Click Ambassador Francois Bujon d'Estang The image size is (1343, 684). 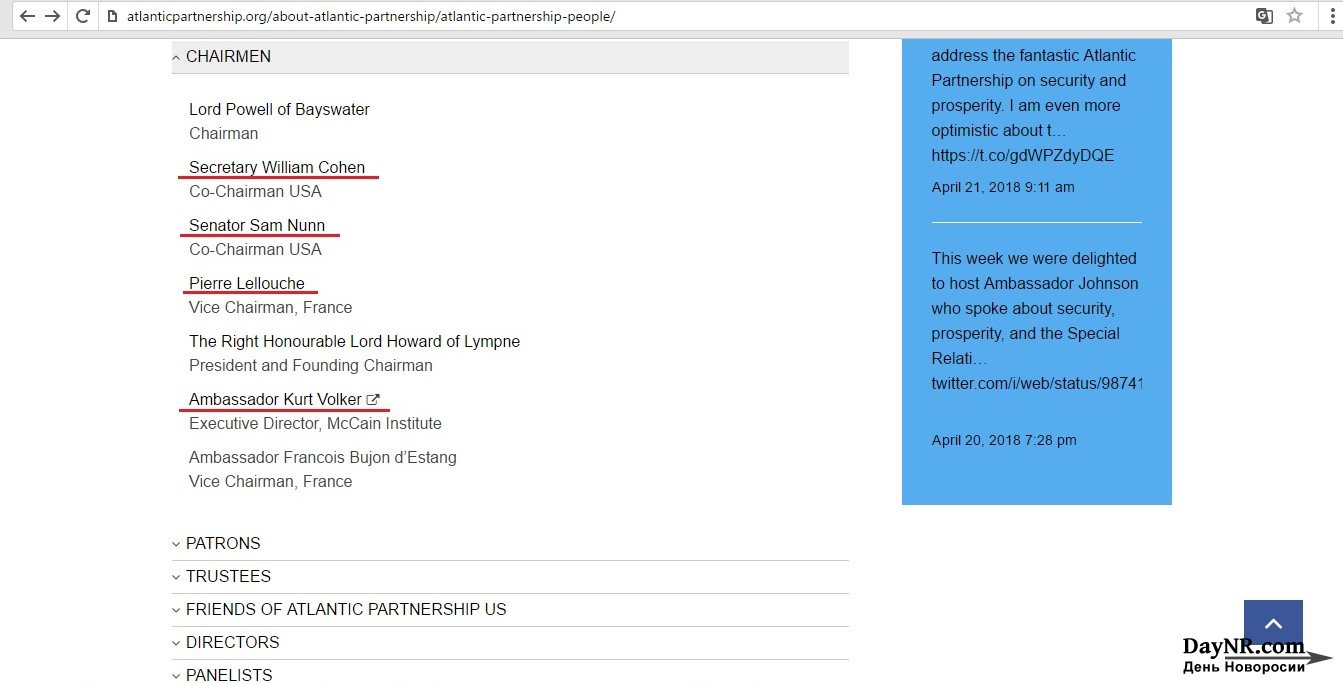323,457
